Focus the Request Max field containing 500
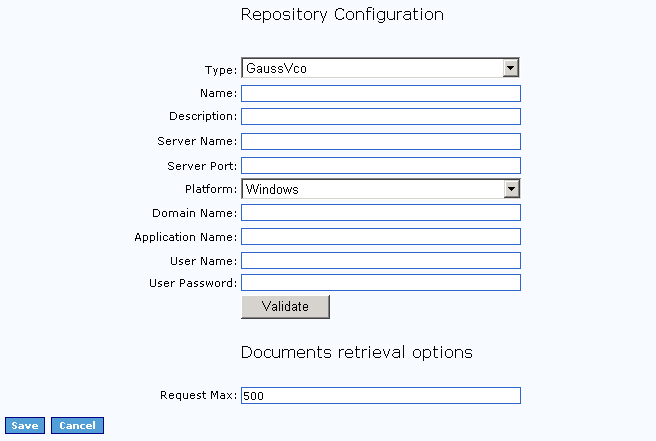This screenshot has width=656, height=441. click(x=381, y=395)
